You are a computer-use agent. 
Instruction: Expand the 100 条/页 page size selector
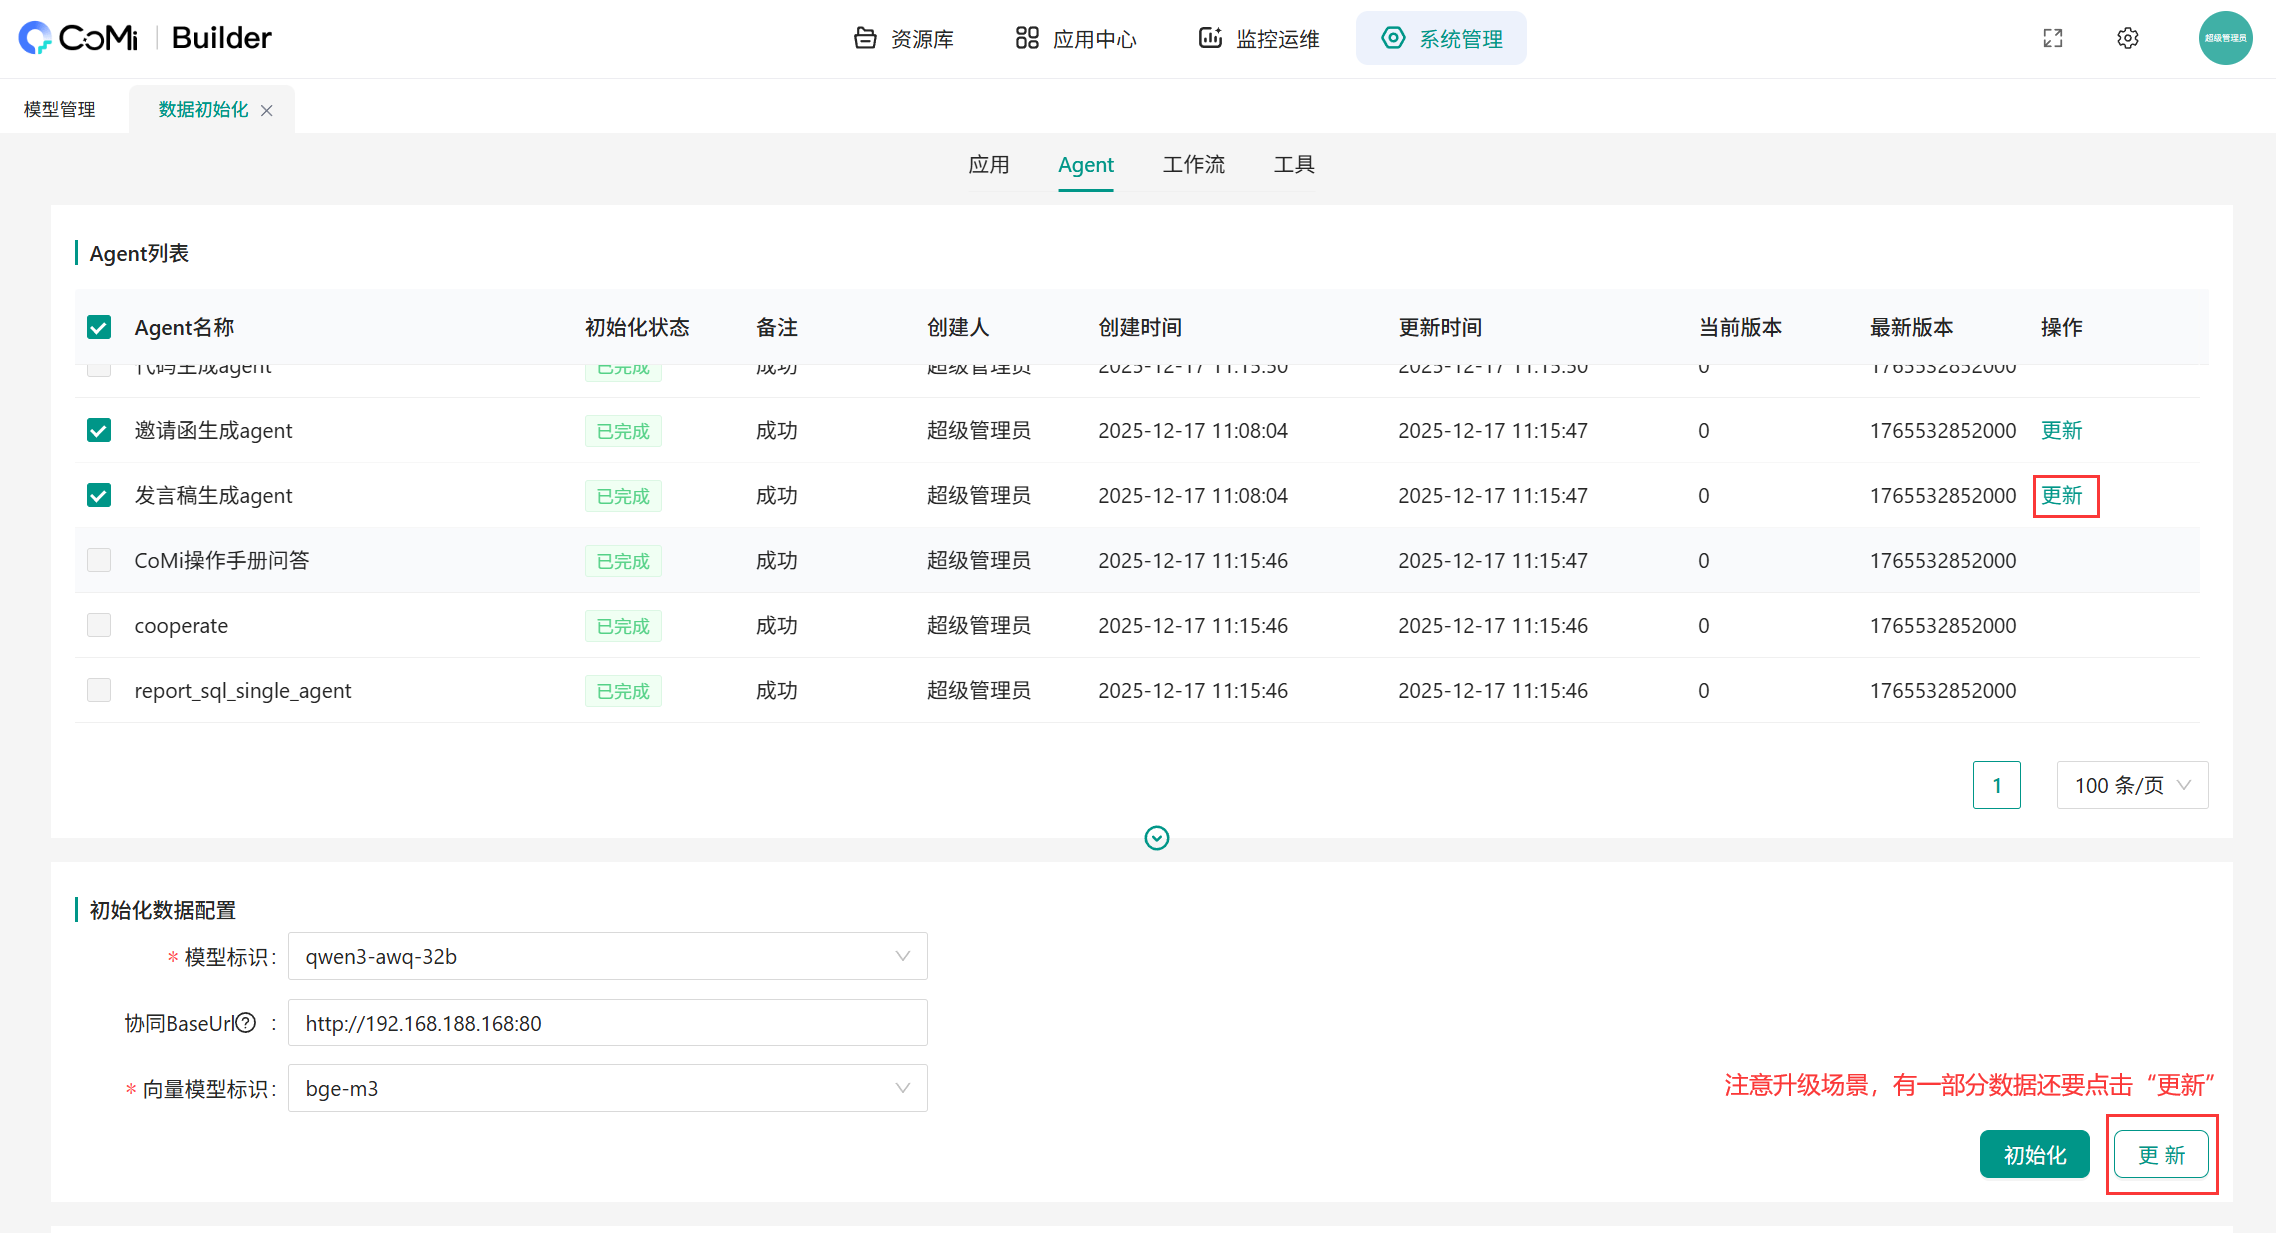(x=2132, y=785)
